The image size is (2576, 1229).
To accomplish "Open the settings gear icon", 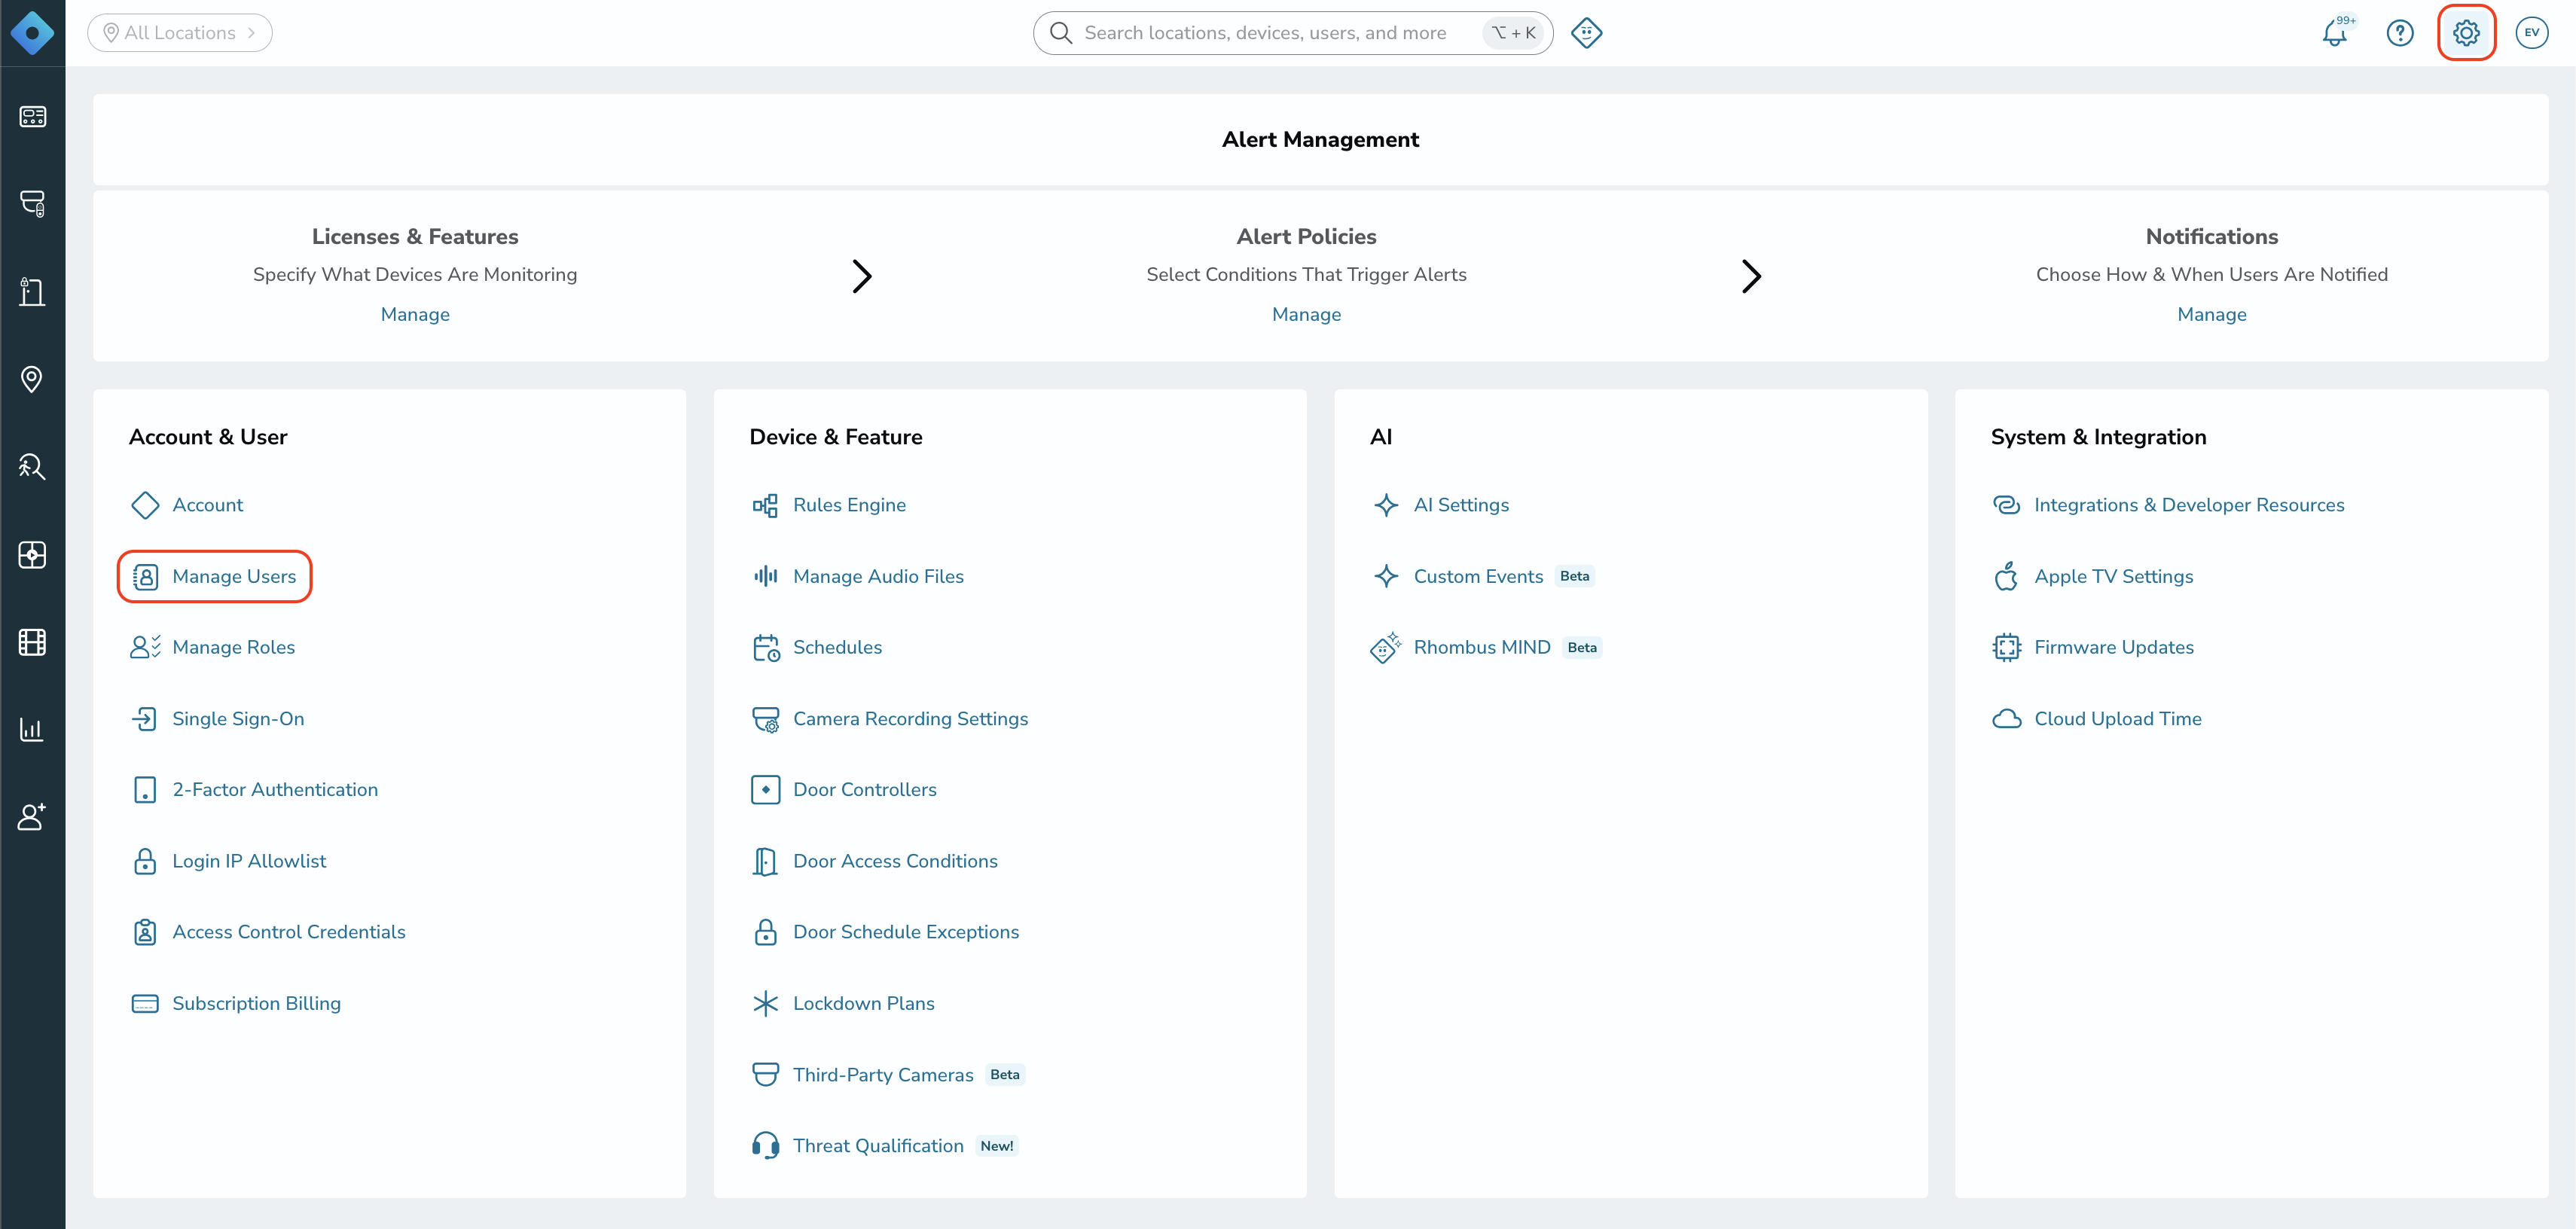I will click(2466, 33).
